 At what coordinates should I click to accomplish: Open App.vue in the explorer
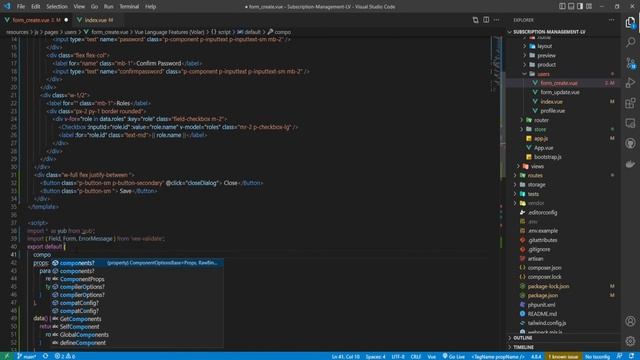544,148
